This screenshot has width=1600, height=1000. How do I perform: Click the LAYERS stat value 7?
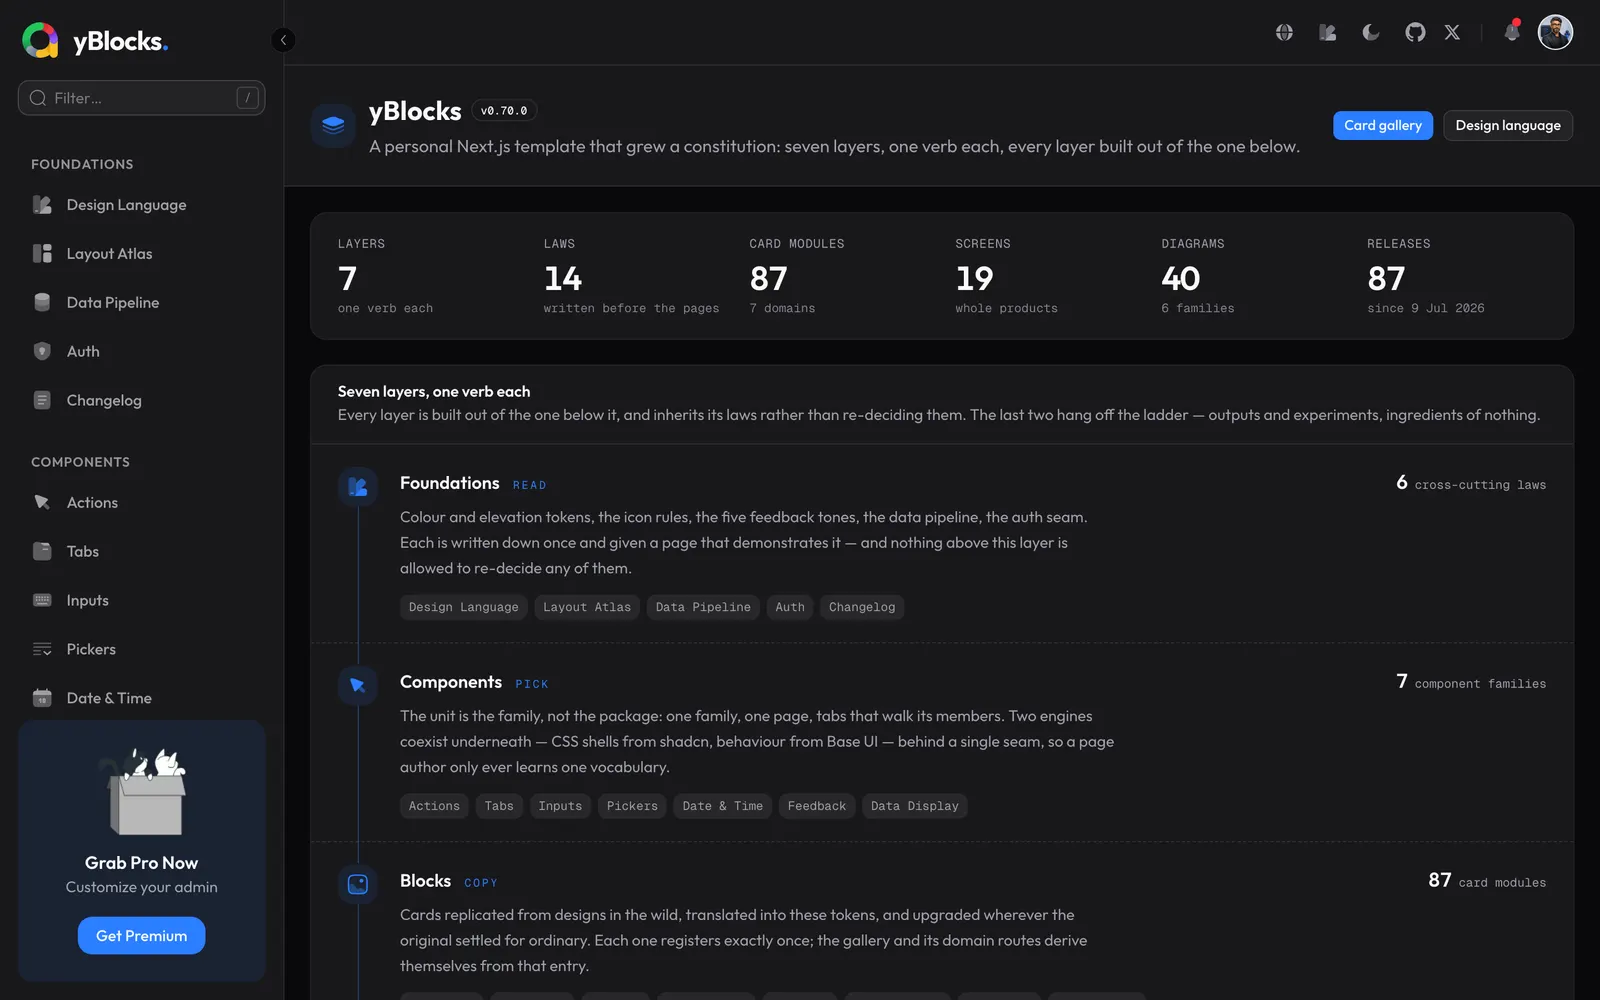[348, 278]
